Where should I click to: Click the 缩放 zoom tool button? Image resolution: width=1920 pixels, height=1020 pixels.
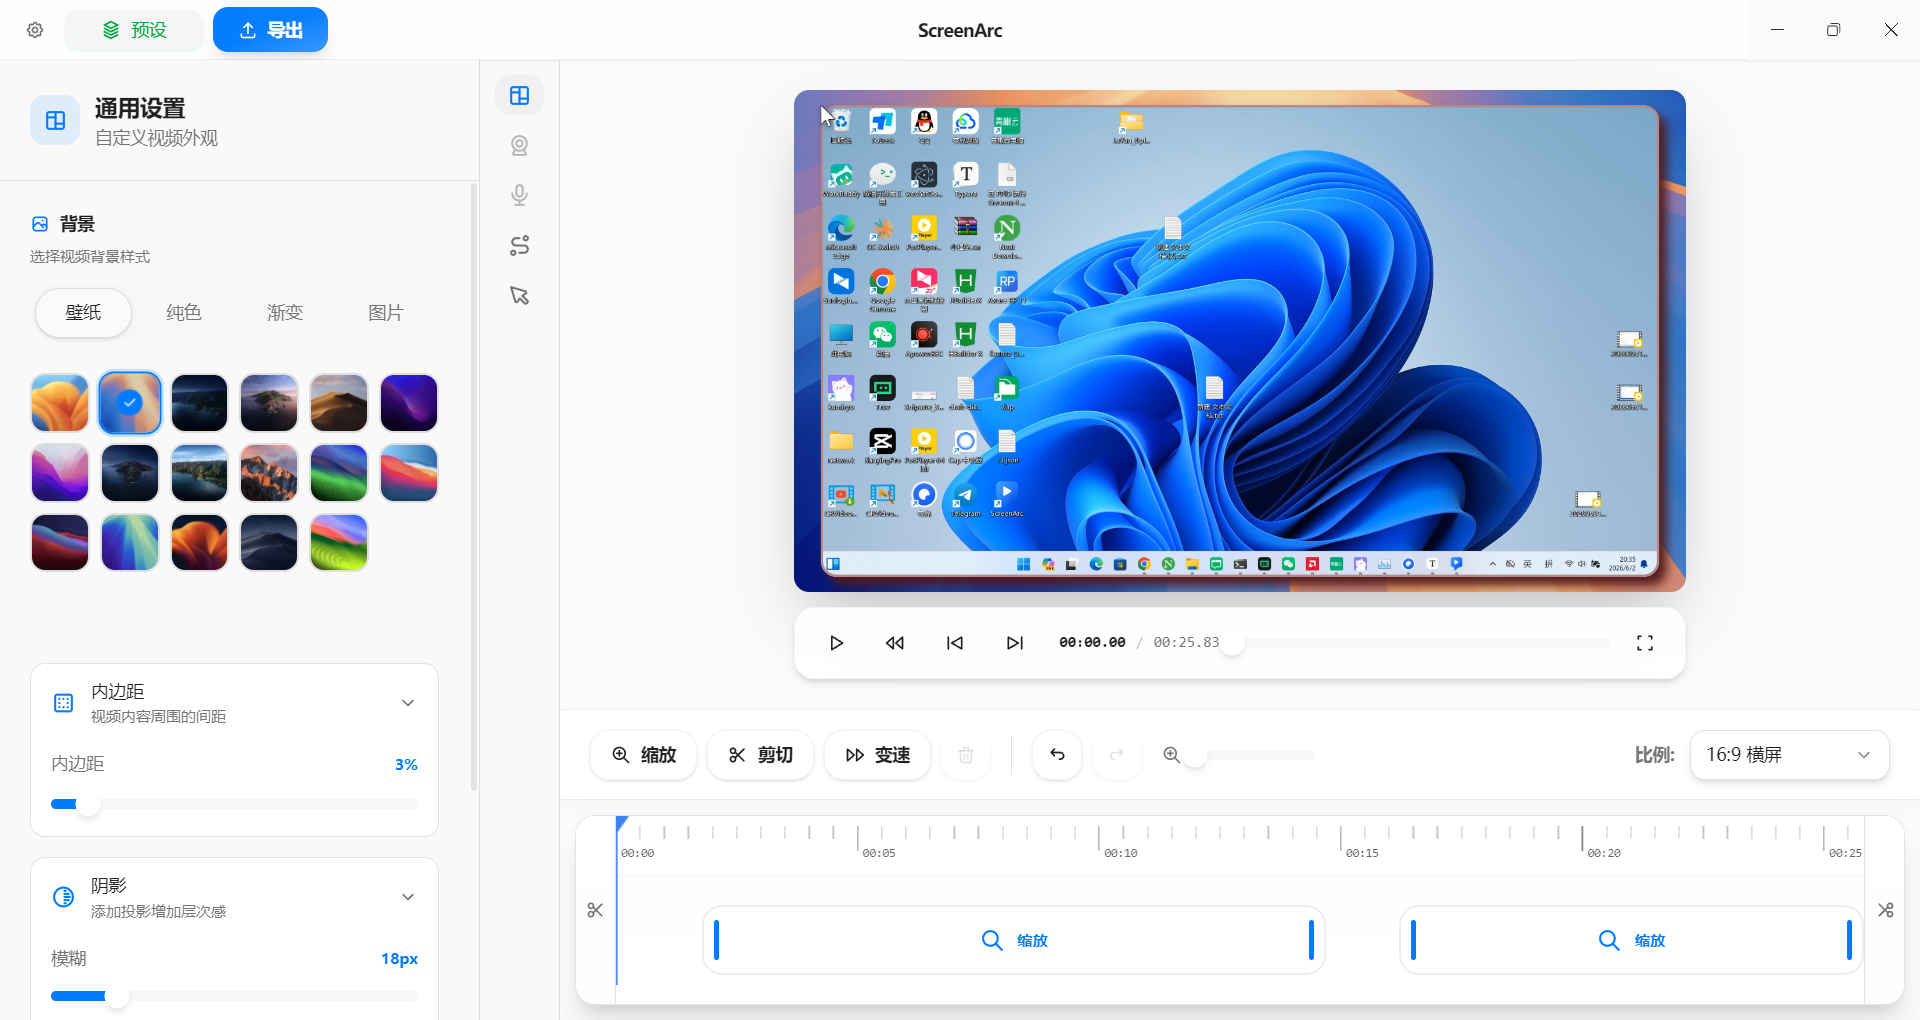pyautogui.click(x=644, y=755)
